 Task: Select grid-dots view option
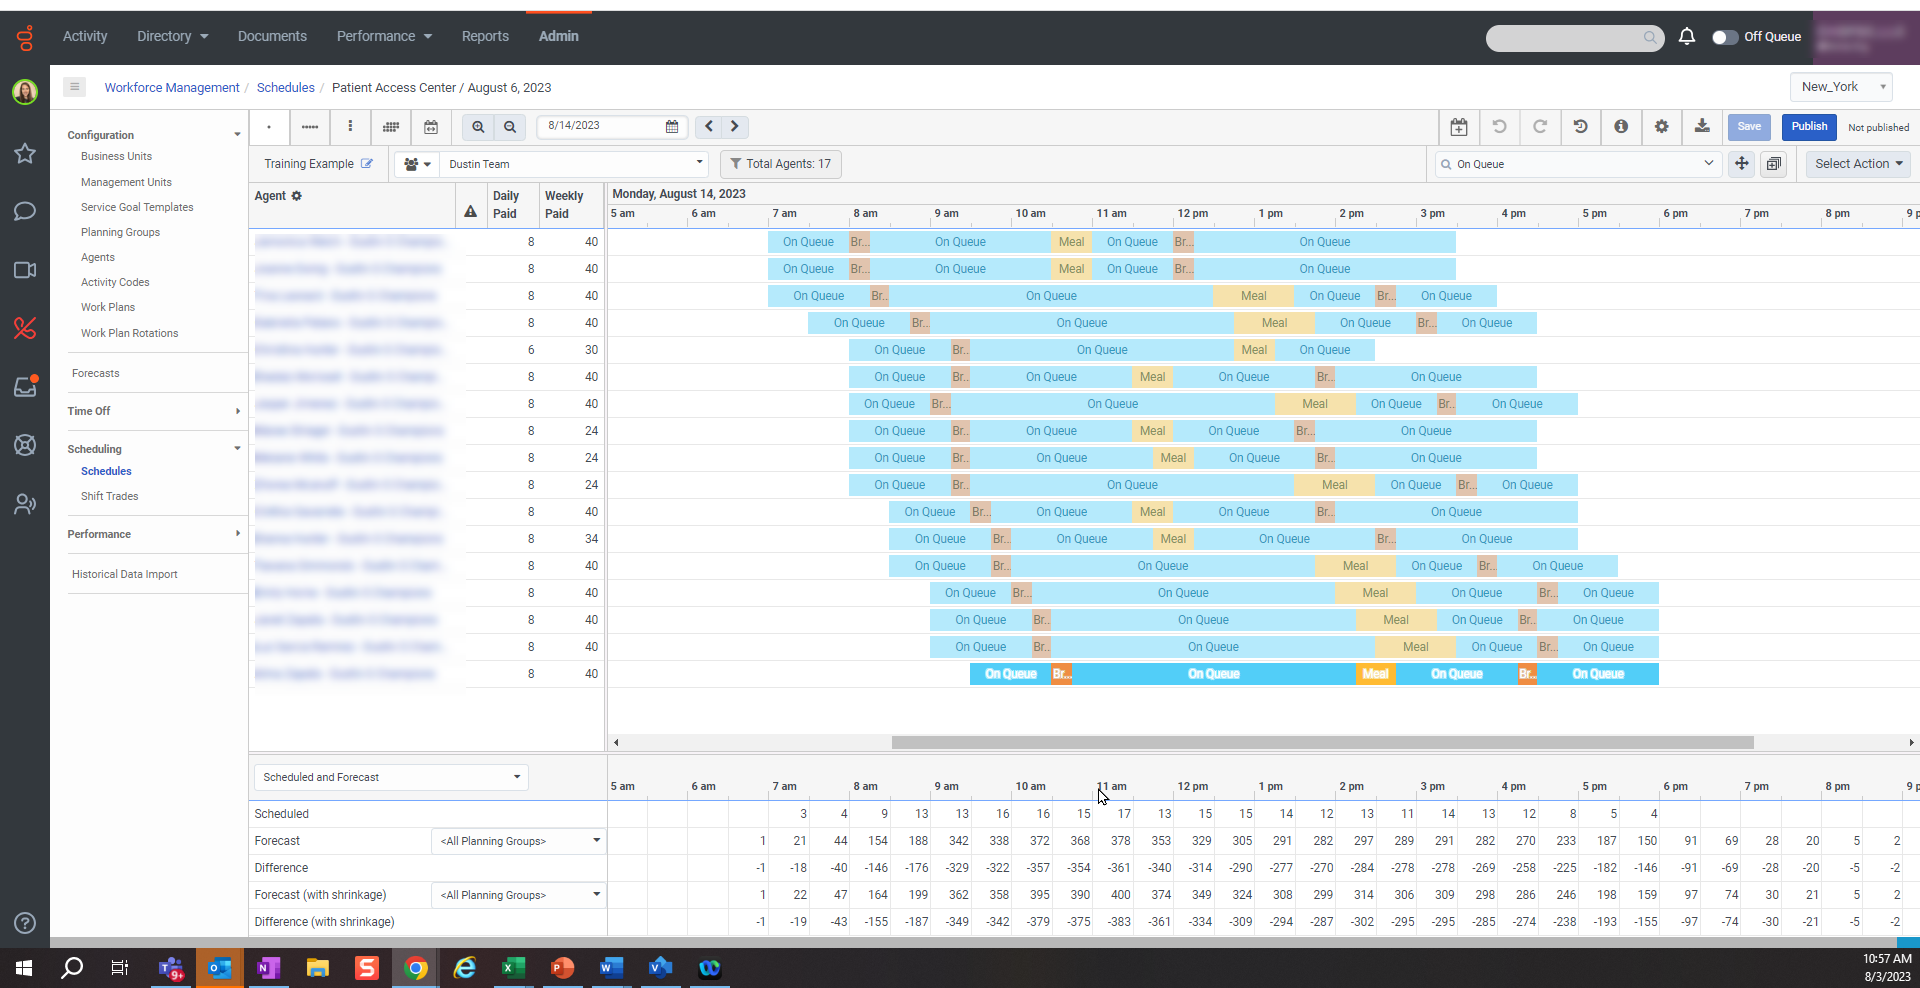pos(391,127)
